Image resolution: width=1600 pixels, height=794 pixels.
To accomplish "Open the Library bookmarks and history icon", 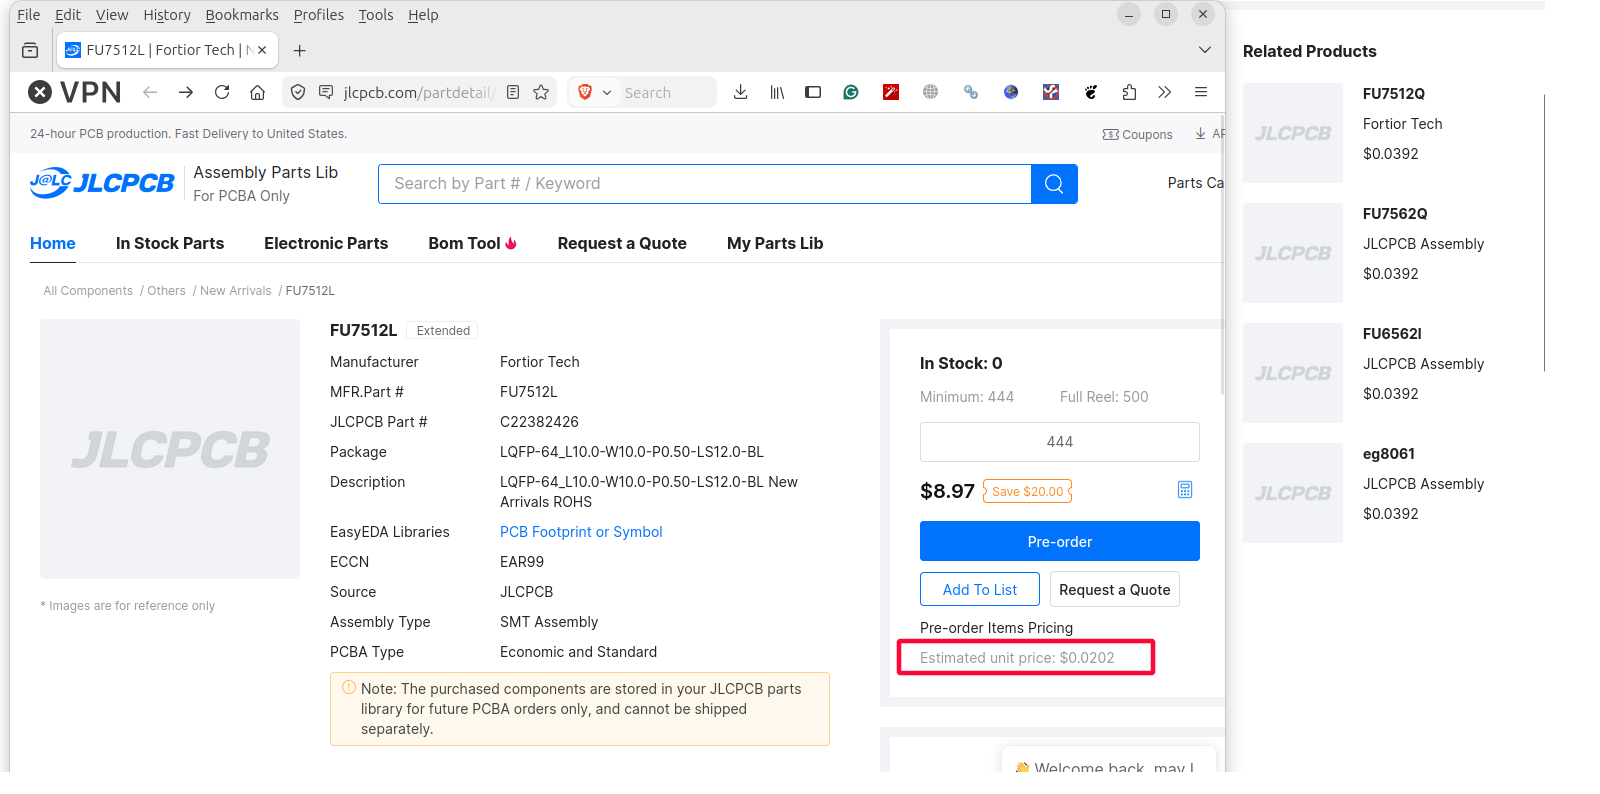I will [x=777, y=92].
